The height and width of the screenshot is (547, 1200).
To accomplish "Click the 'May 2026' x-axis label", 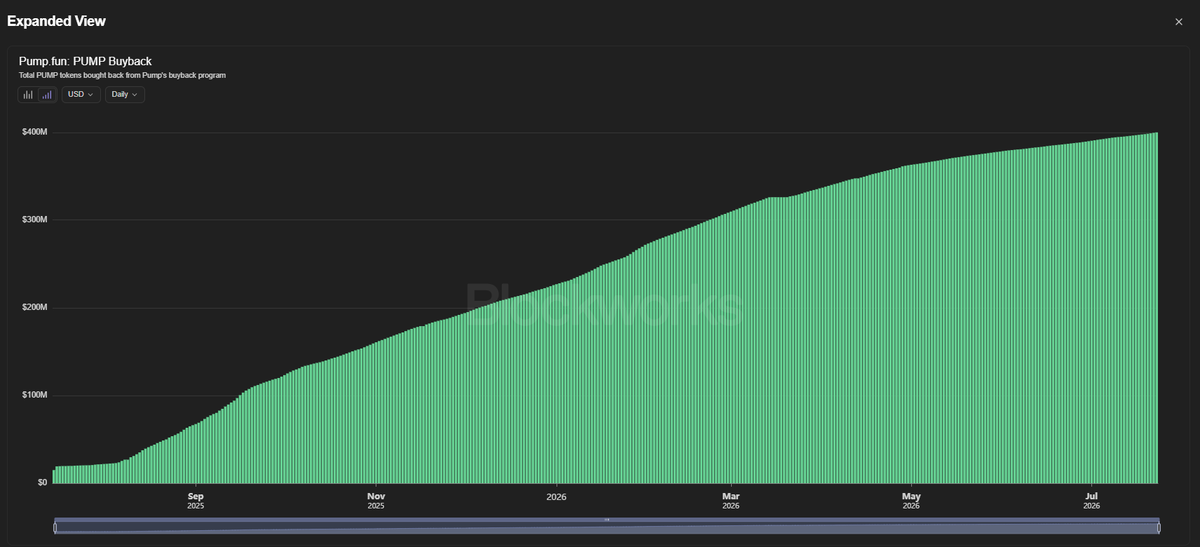I will pyautogui.click(x=911, y=500).
